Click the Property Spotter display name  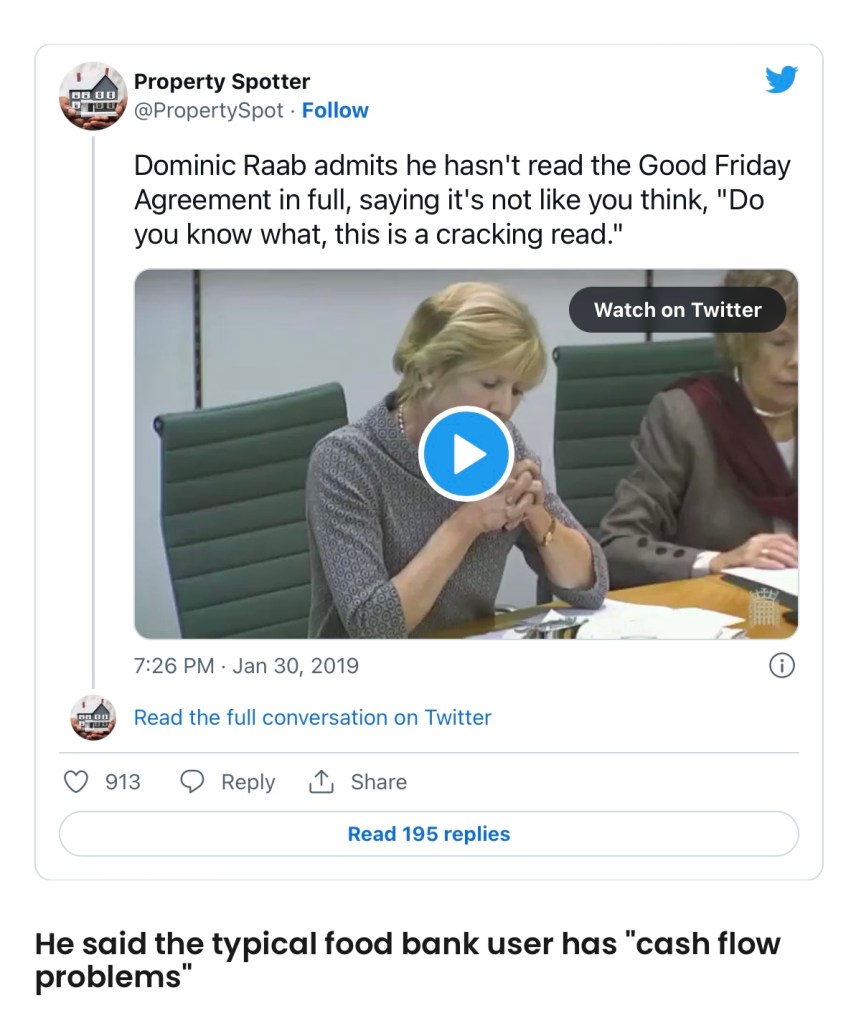pyautogui.click(x=222, y=82)
